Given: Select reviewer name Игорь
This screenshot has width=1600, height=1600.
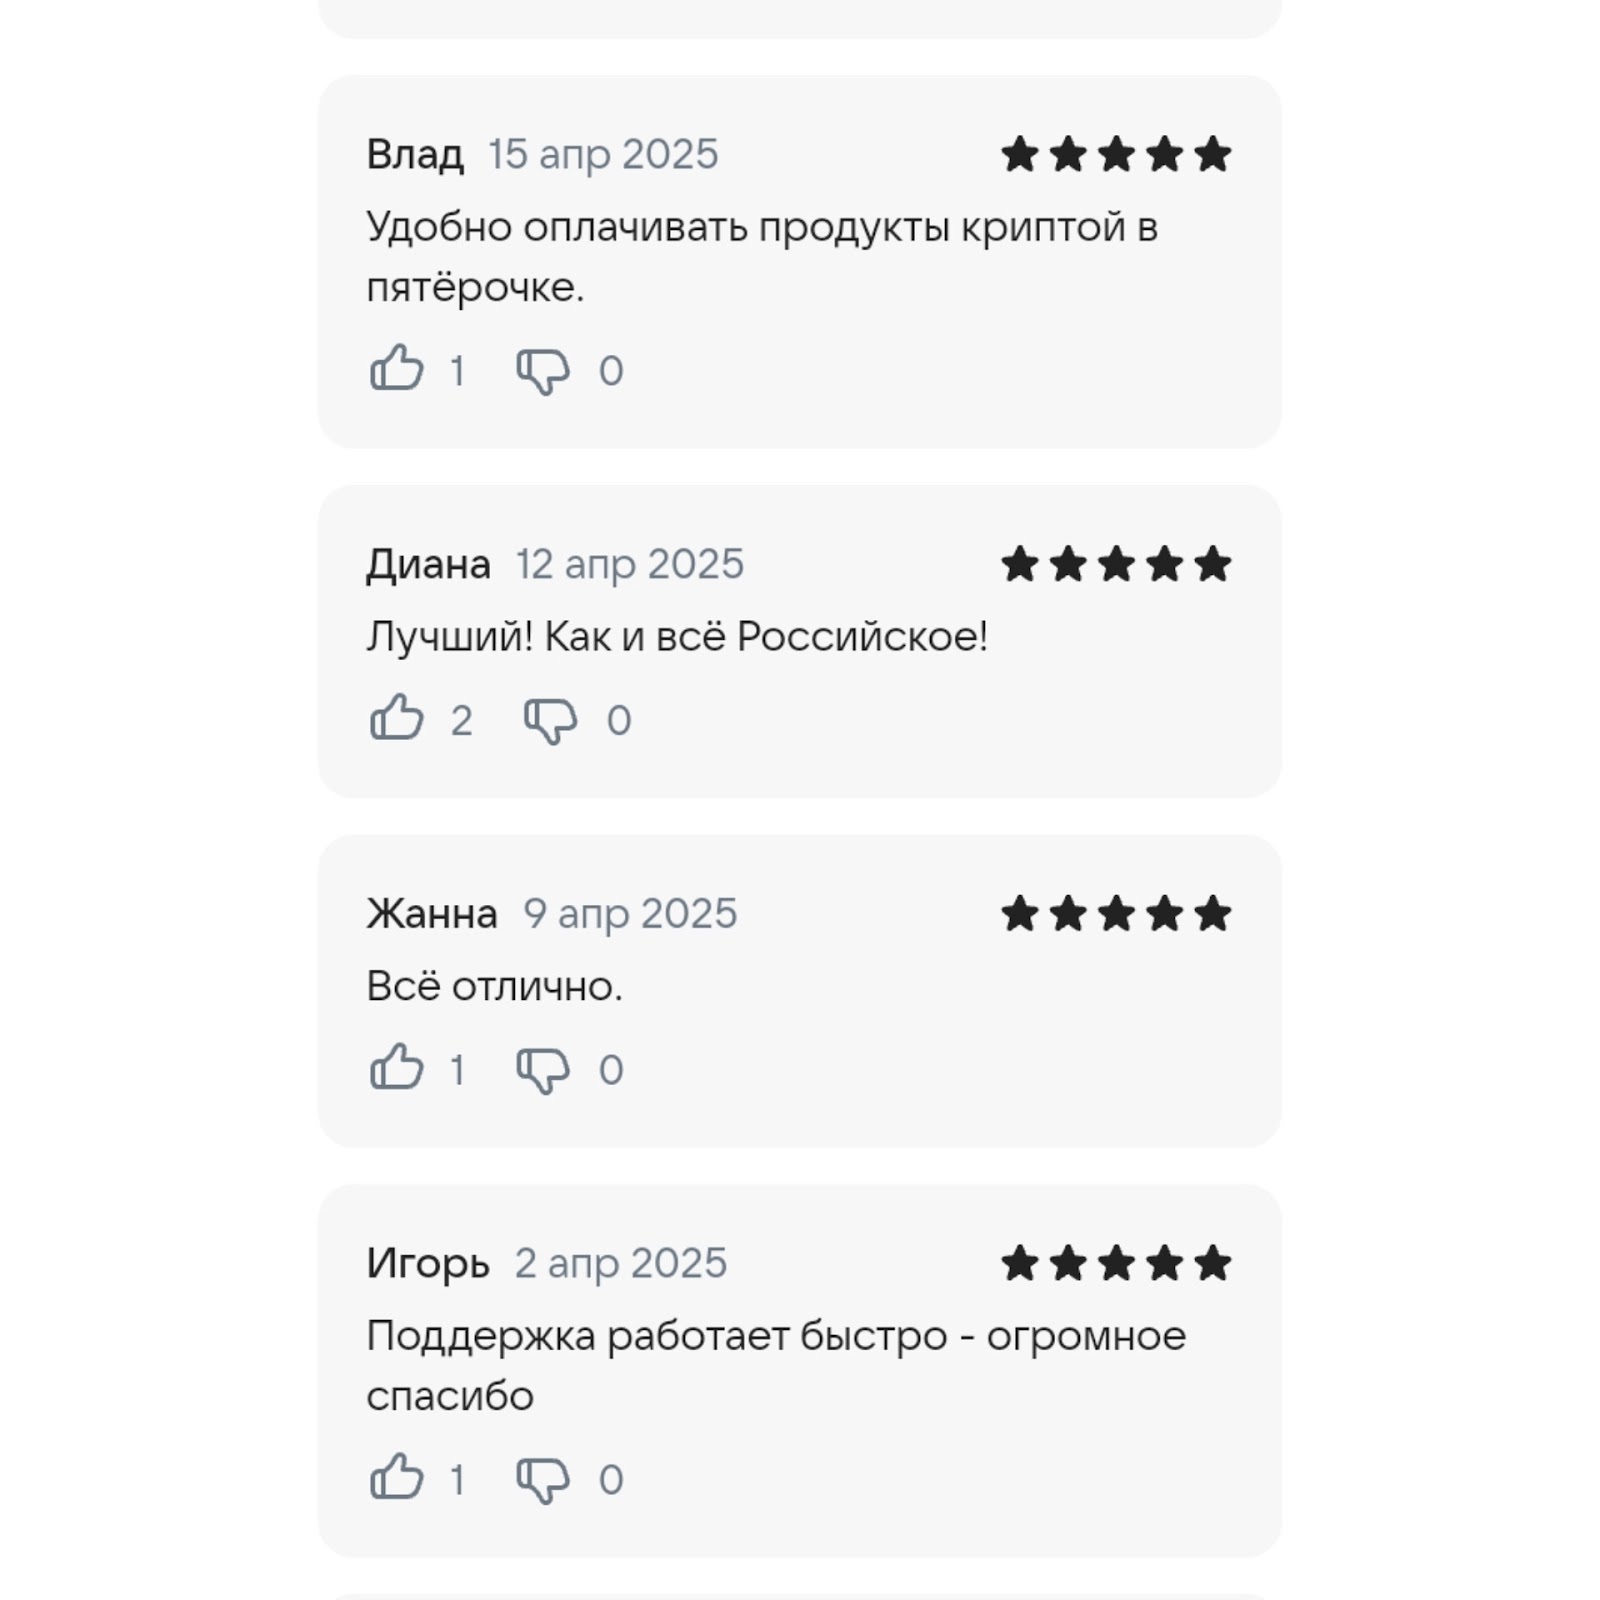Looking at the screenshot, I should pyautogui.click(x=428, y=1264).
